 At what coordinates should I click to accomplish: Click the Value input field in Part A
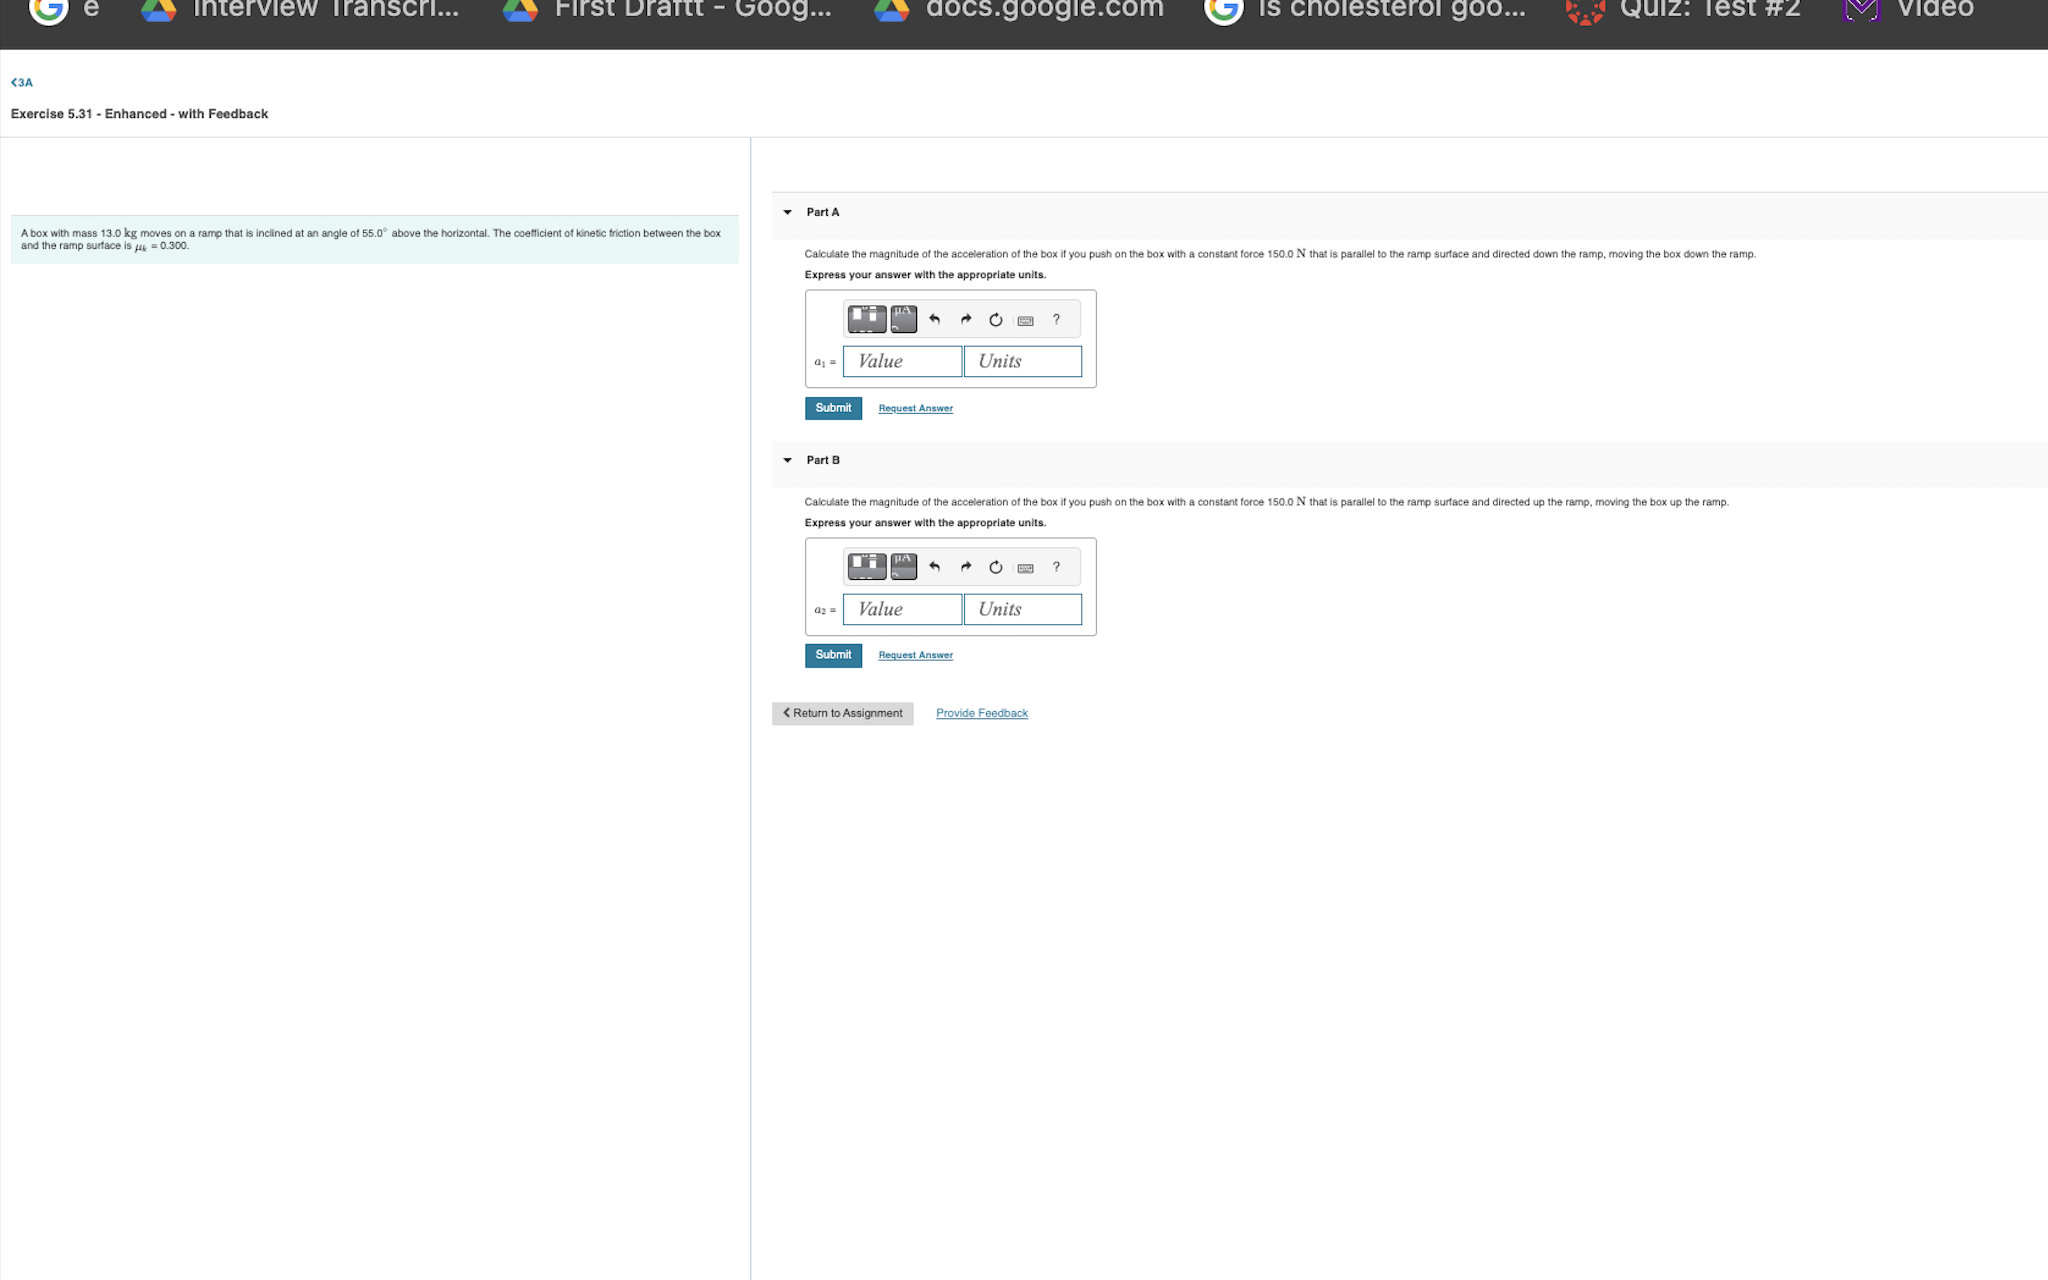pos(901,361)
